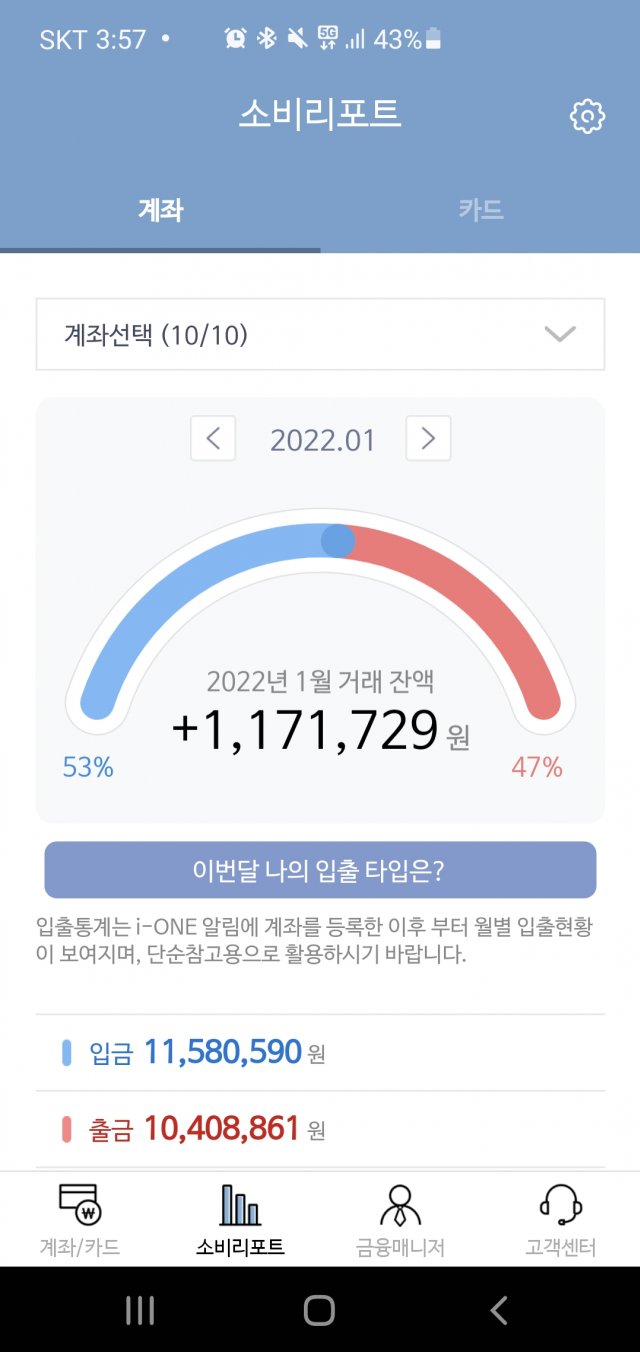The height and width of the screenshot is (1352, 640).
Task: Open the 입금 11,580,590원 row
Action: (320, 1052)
